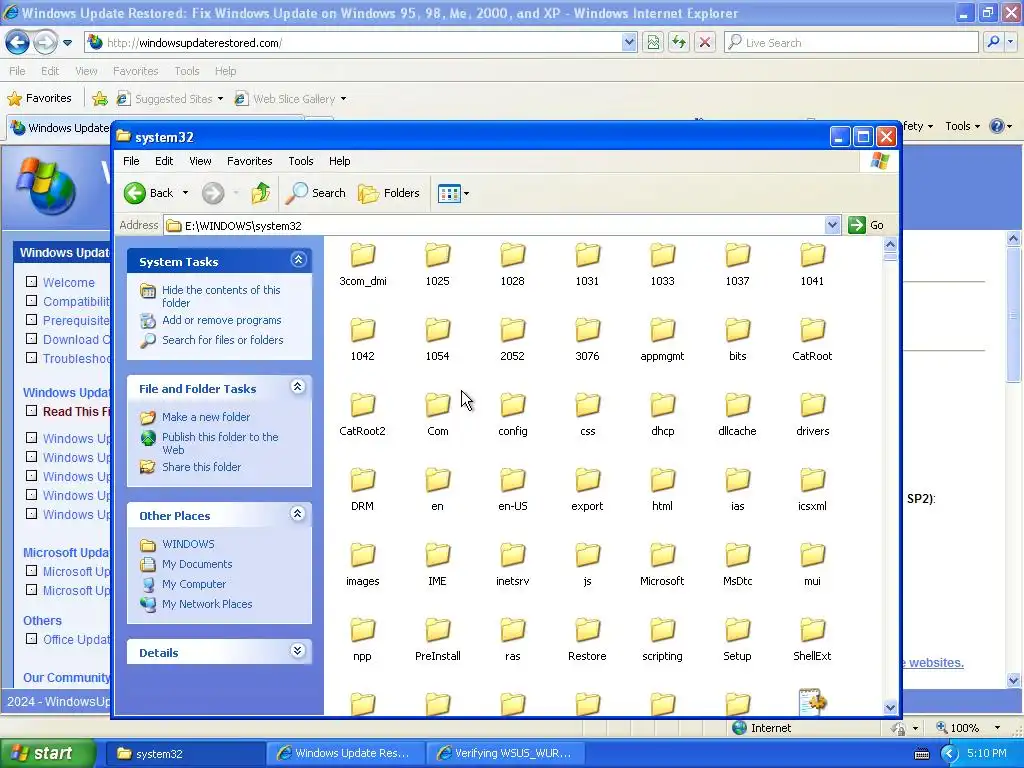This screenshot has height=768, width=1024.
Task: Click the IE Stop red X icon
Action: click(705, 42)
